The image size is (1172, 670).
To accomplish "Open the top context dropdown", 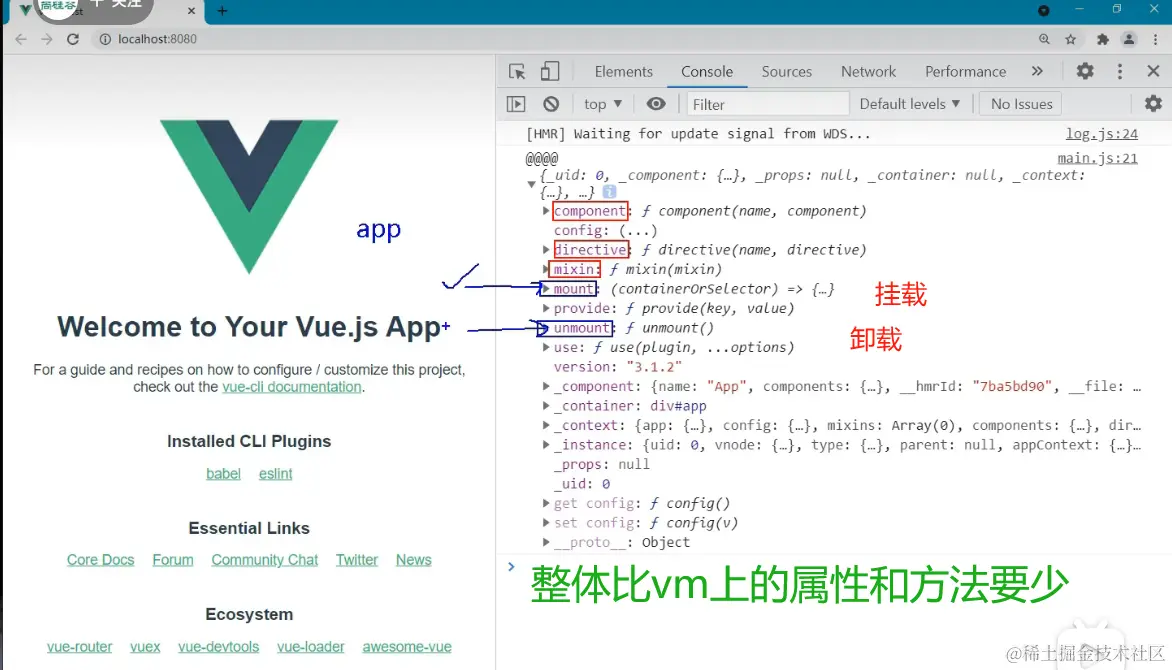I will coord(602,104).
